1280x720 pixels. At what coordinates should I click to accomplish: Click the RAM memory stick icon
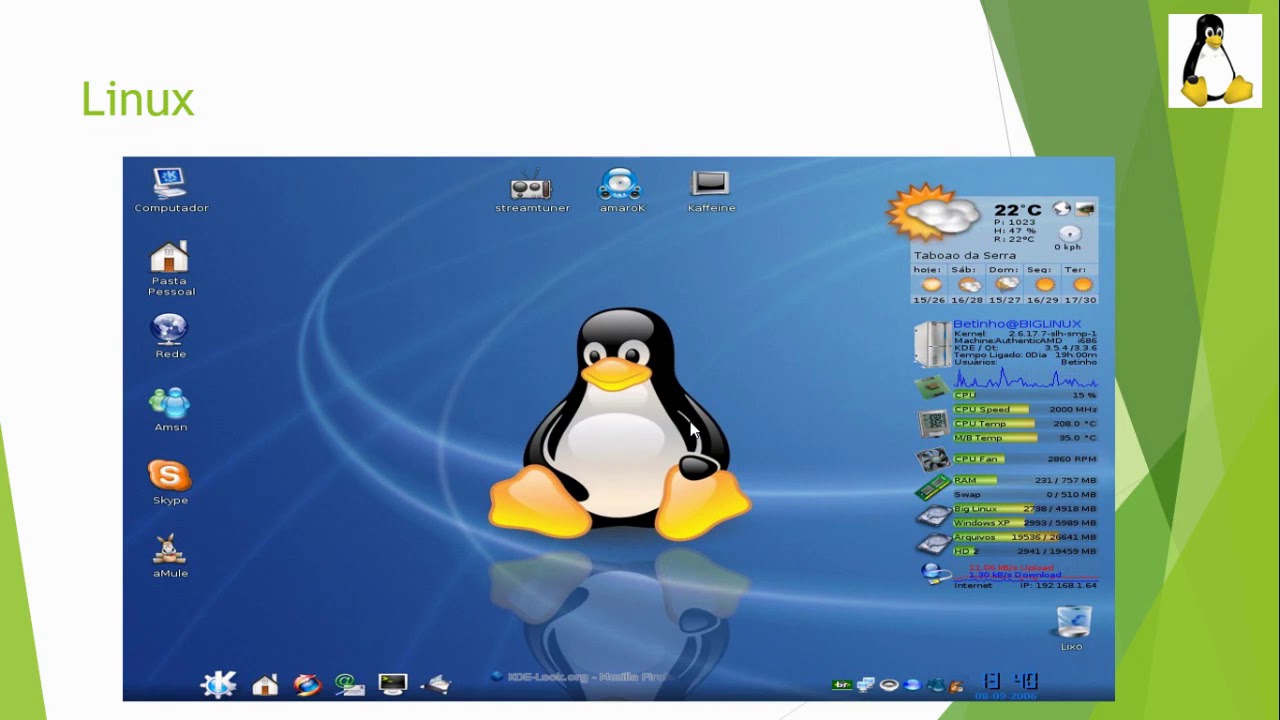click(932, 488)
